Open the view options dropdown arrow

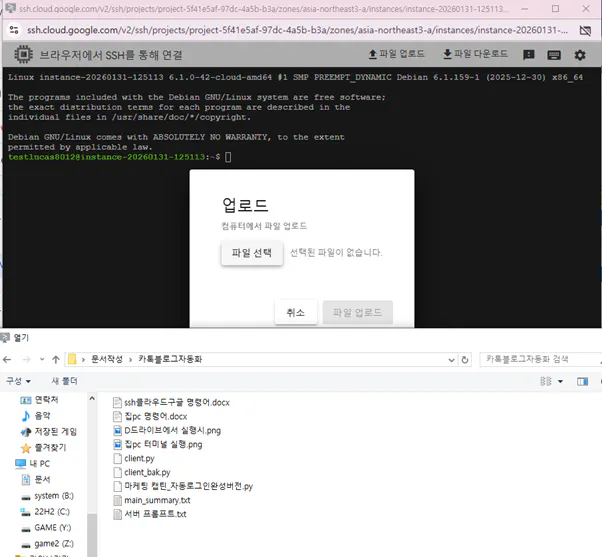pyautogui.click(x=560, y=381)
